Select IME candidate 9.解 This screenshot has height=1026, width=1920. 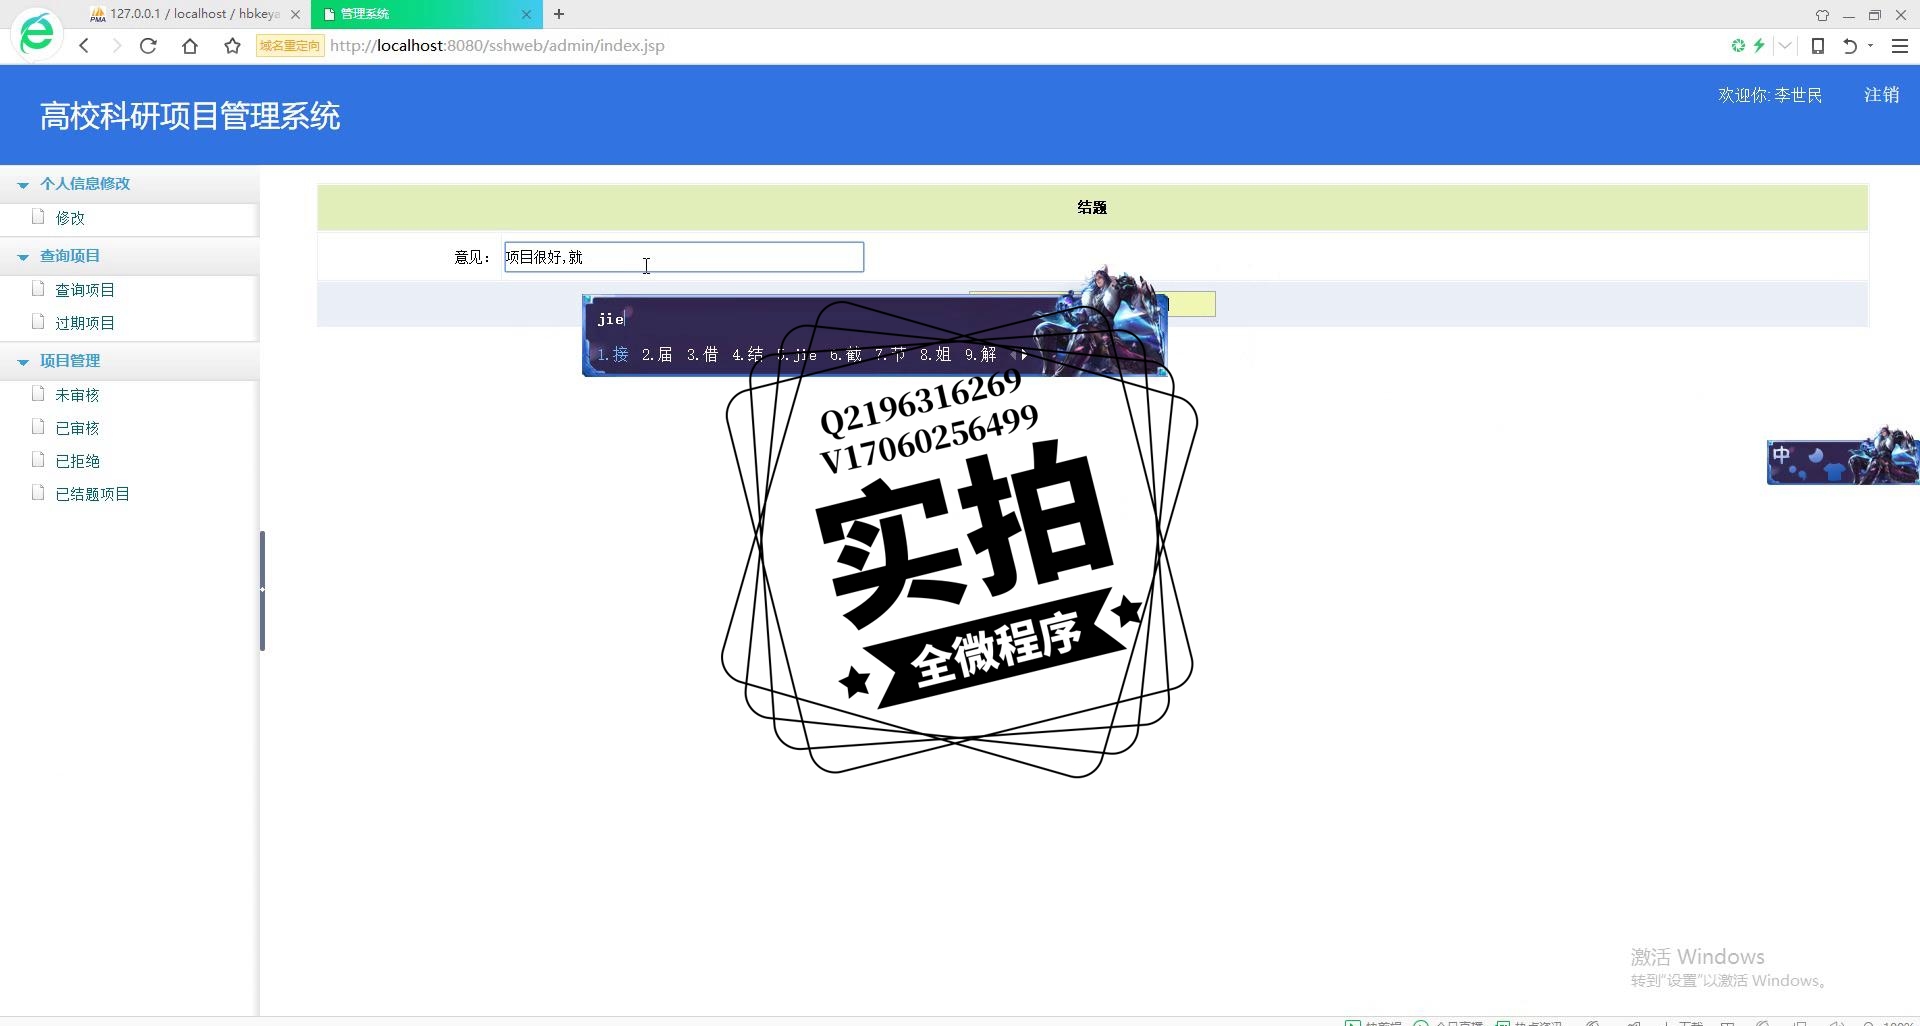tap(980, 354)
